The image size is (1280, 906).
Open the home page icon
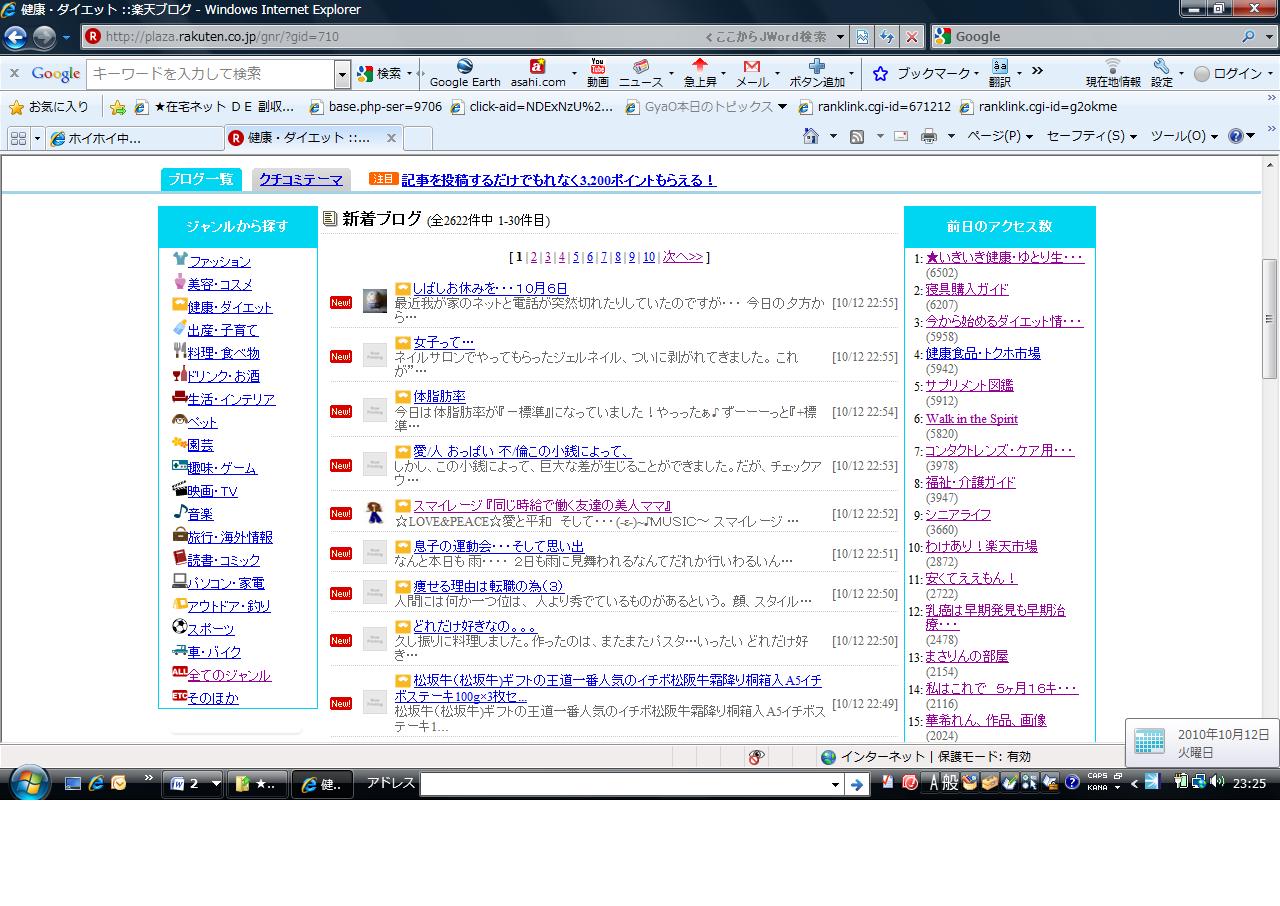811,137
